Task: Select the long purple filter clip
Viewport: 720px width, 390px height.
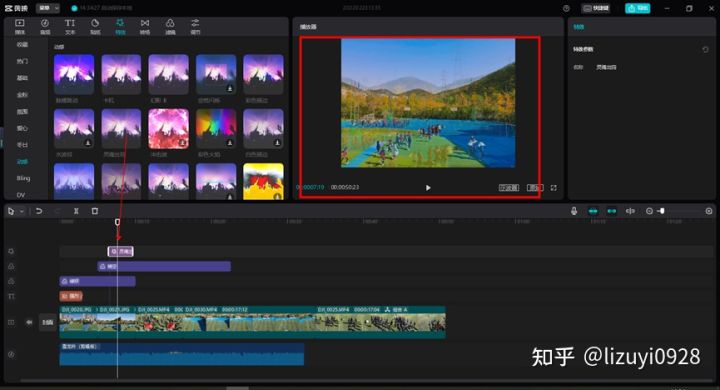Action: (164, 266)
